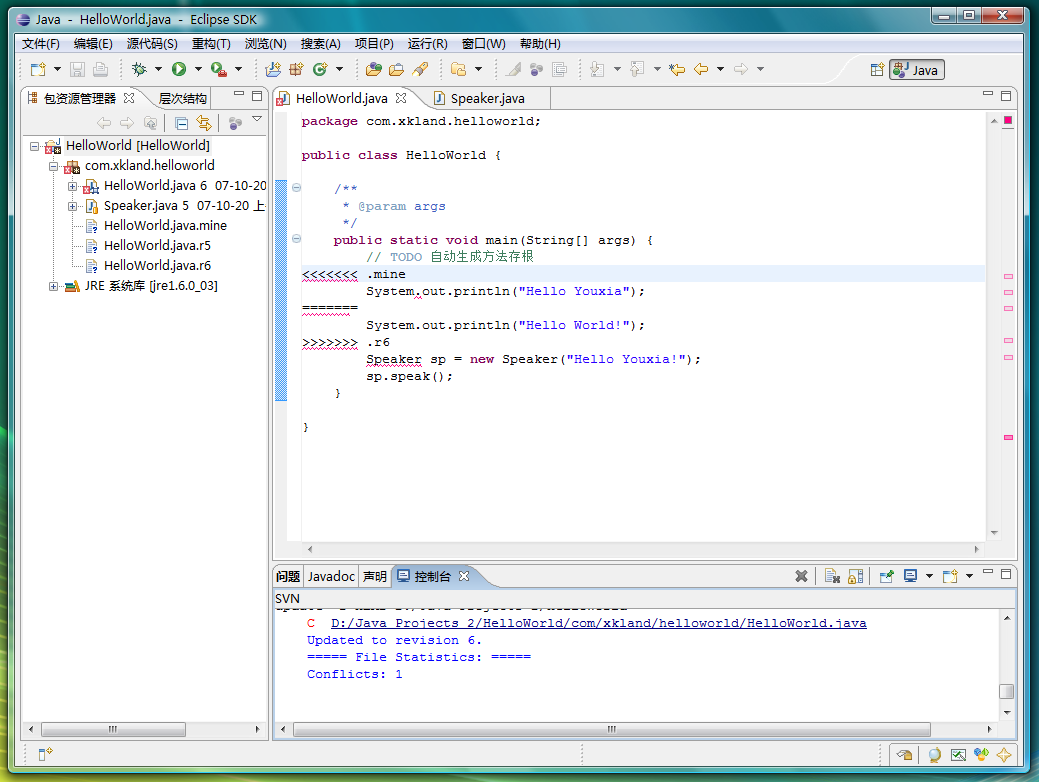Click the Next Annotation icon

click(x=597, y=69)
